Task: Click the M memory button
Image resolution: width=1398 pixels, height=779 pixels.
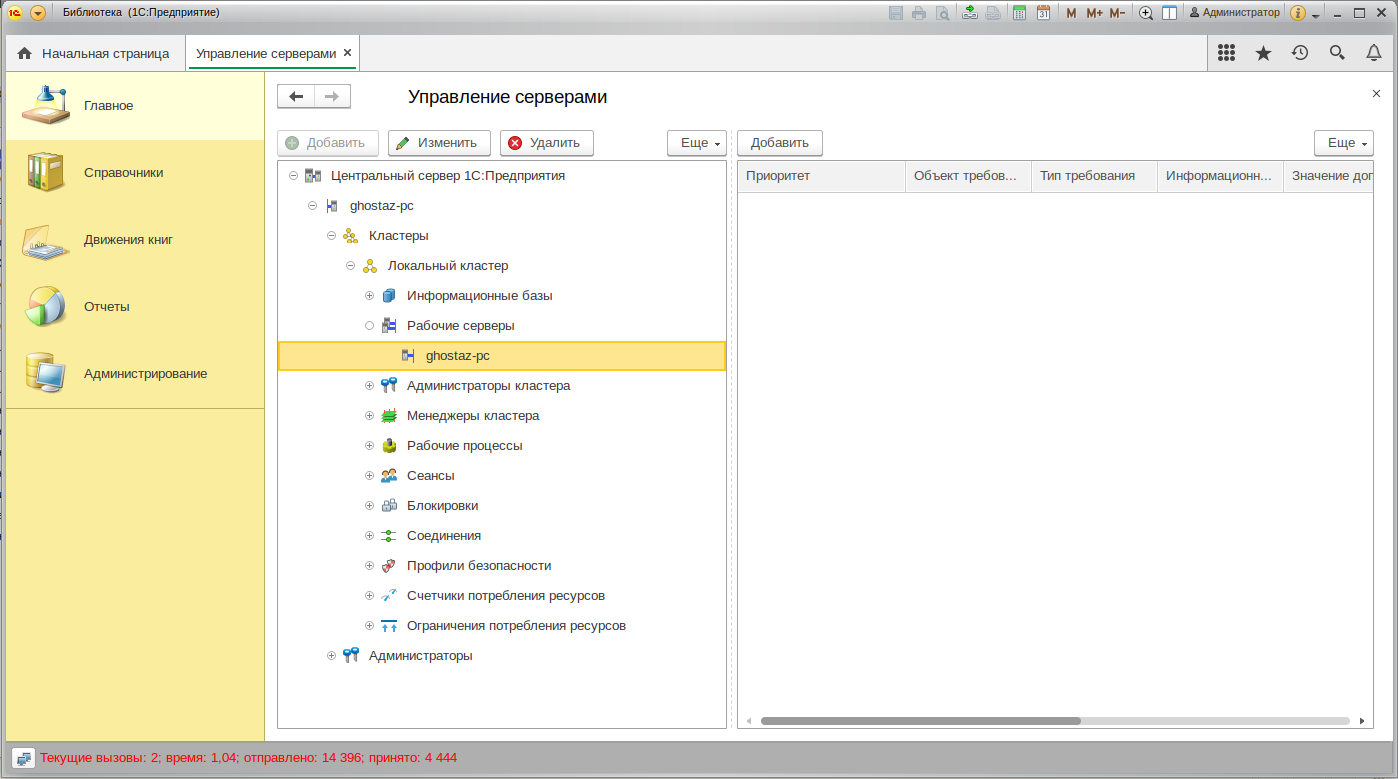Action: 1071,13
